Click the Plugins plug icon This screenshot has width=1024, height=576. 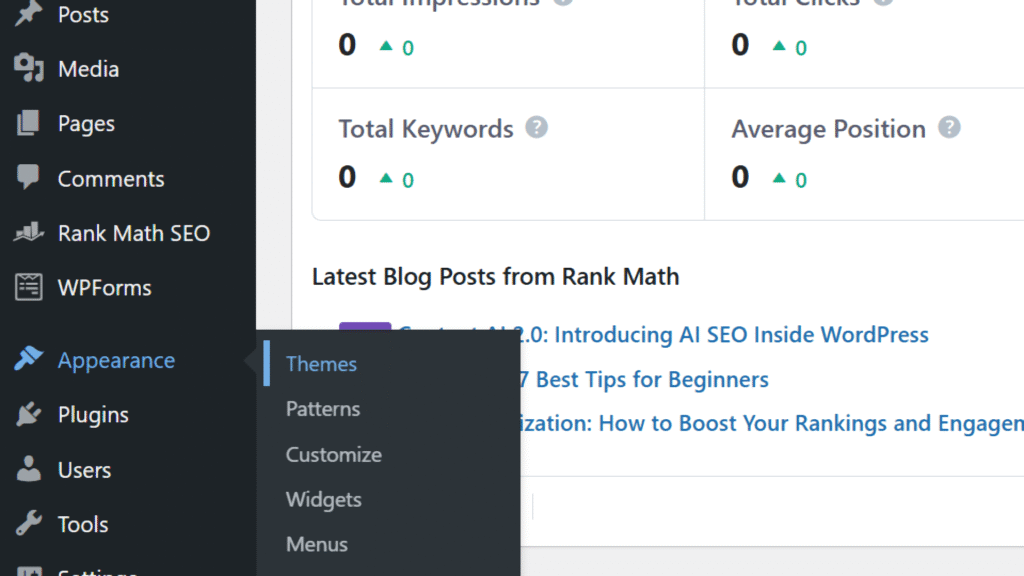28,415
